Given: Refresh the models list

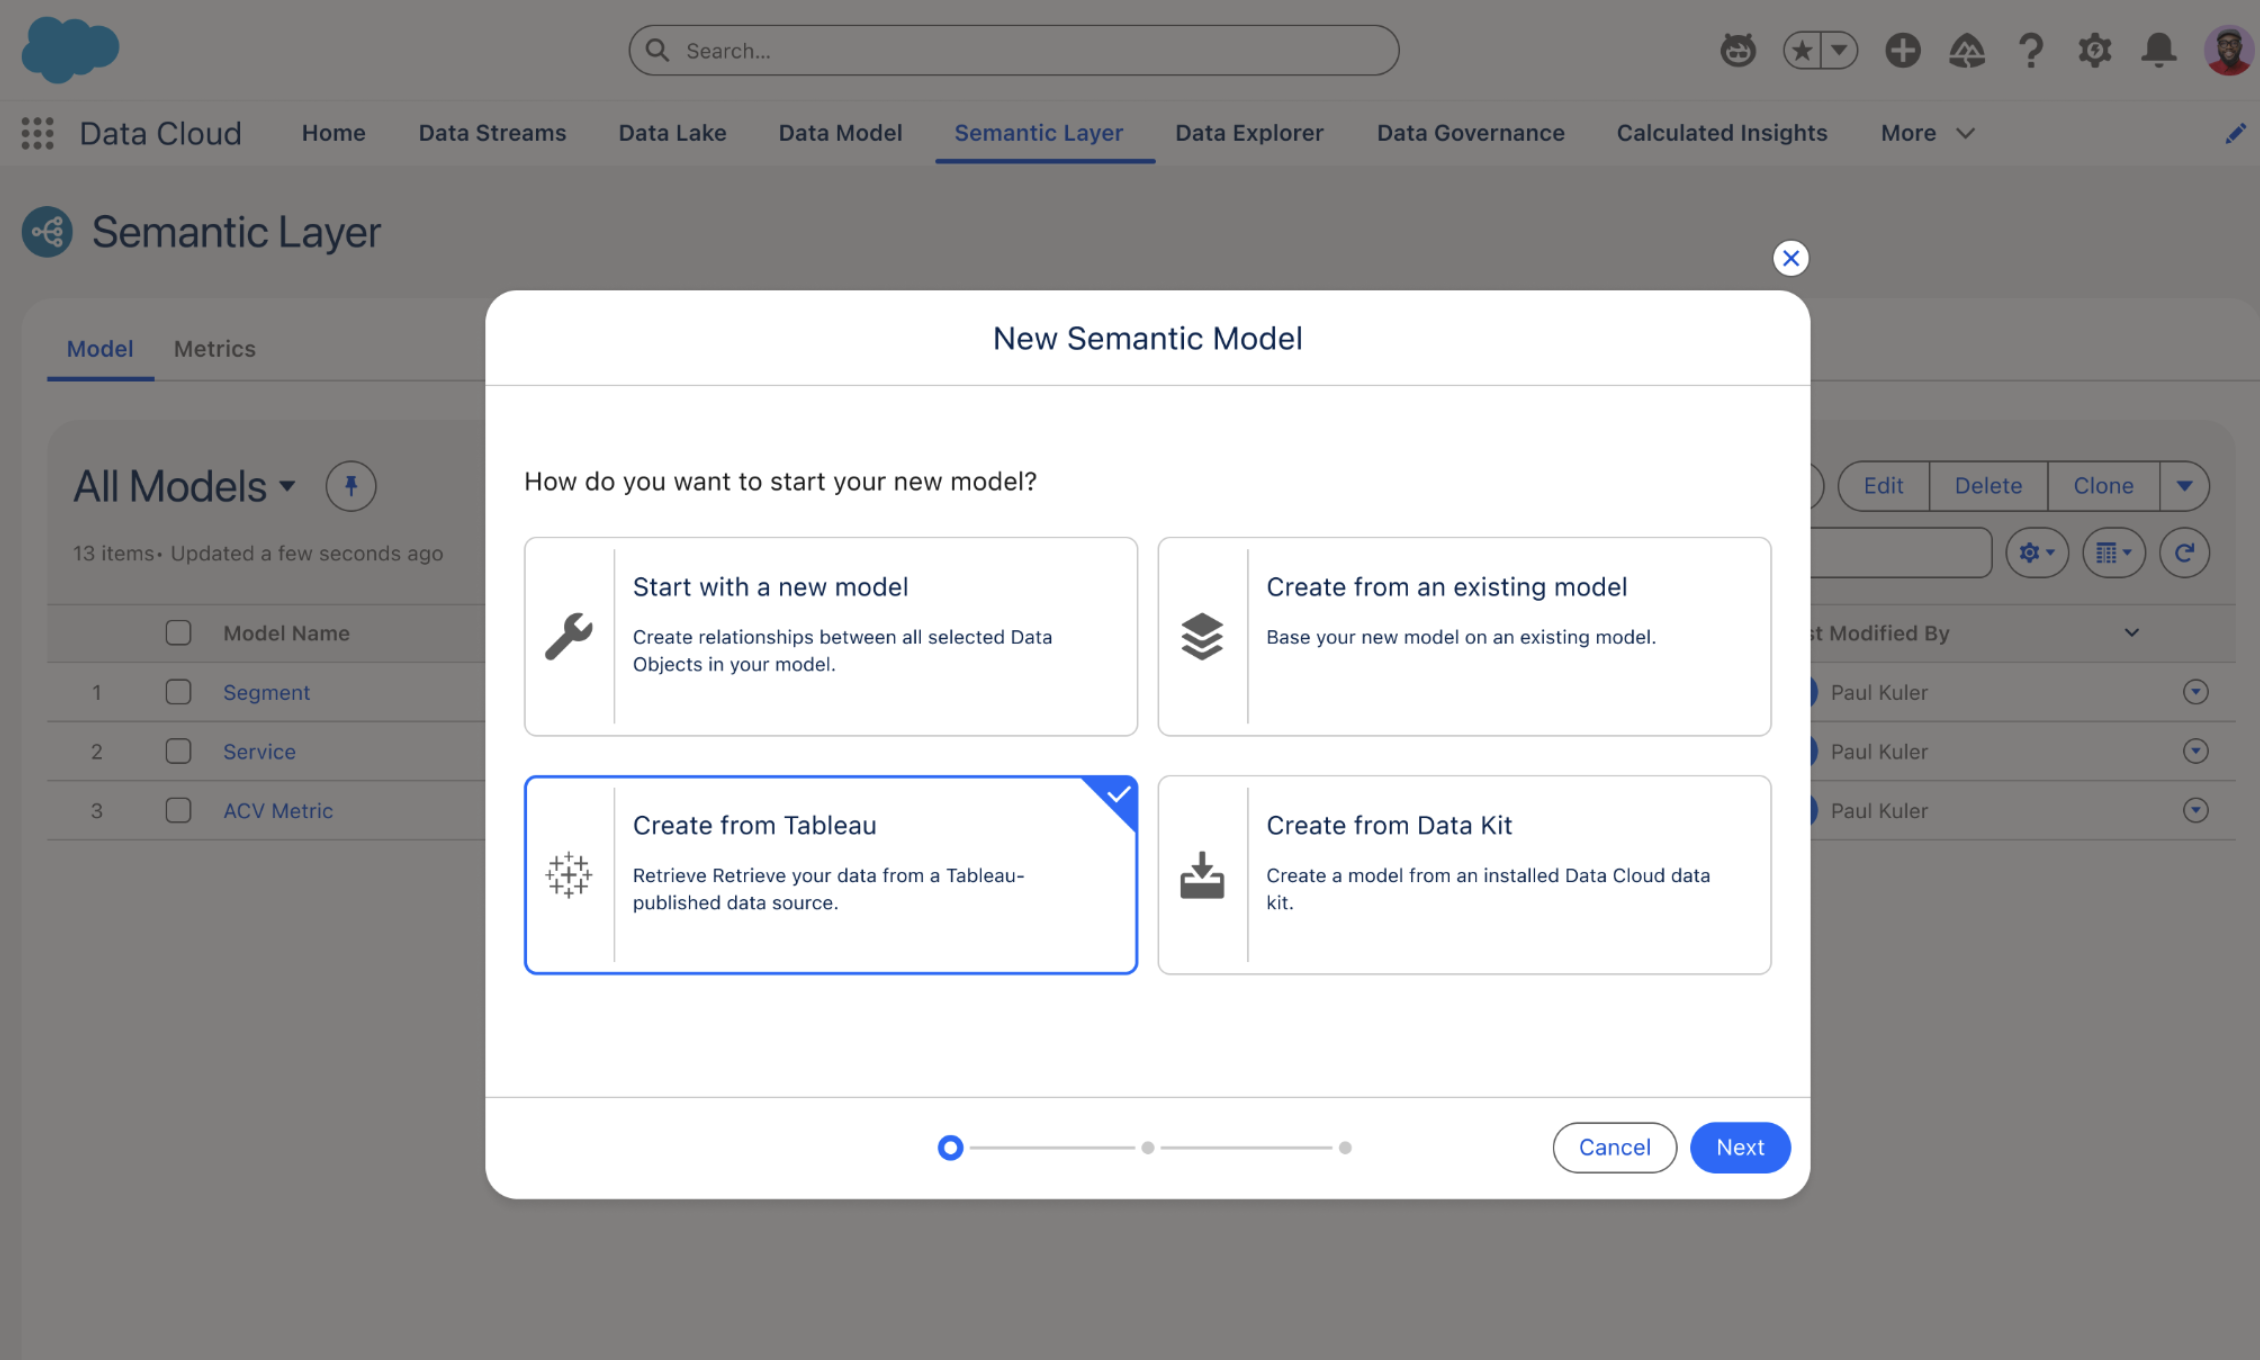Looking at the screenshot, I should 2184,552.
